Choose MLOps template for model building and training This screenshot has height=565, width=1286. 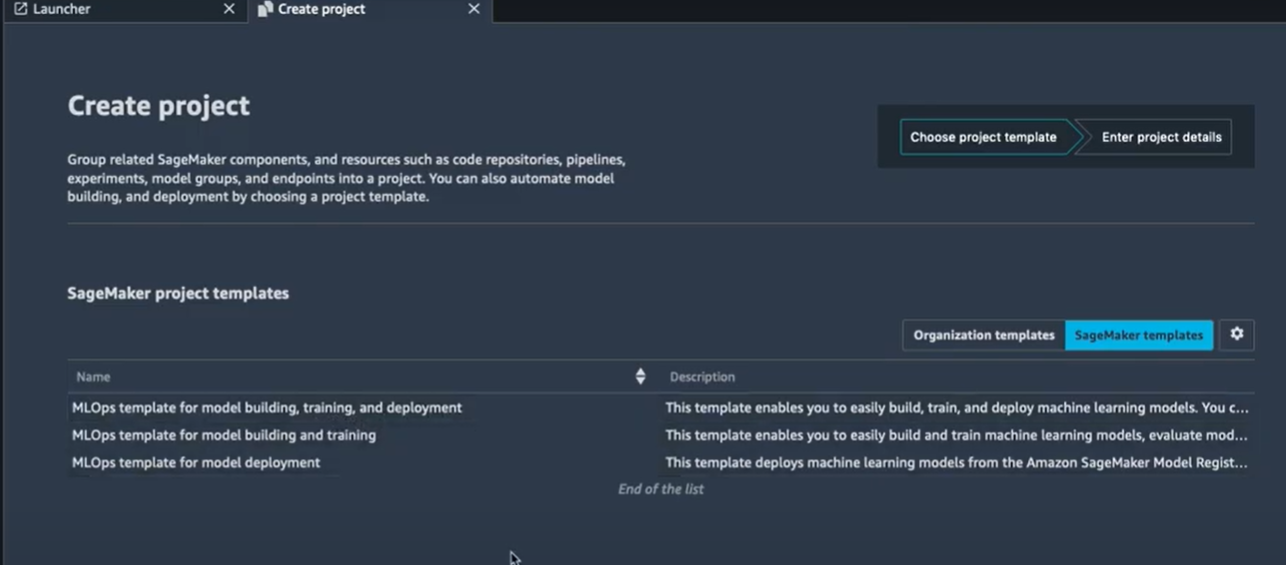coord(224,435)
